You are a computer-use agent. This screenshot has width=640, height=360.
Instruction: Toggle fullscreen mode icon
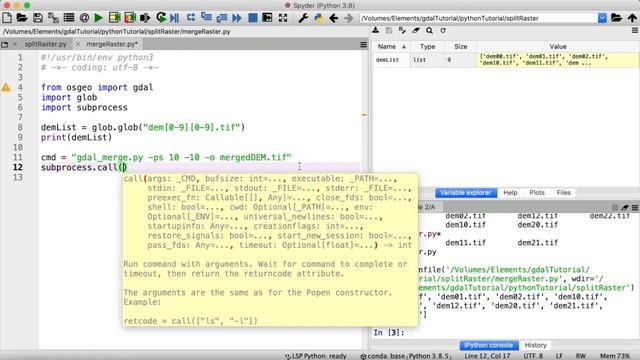point(283,18)
